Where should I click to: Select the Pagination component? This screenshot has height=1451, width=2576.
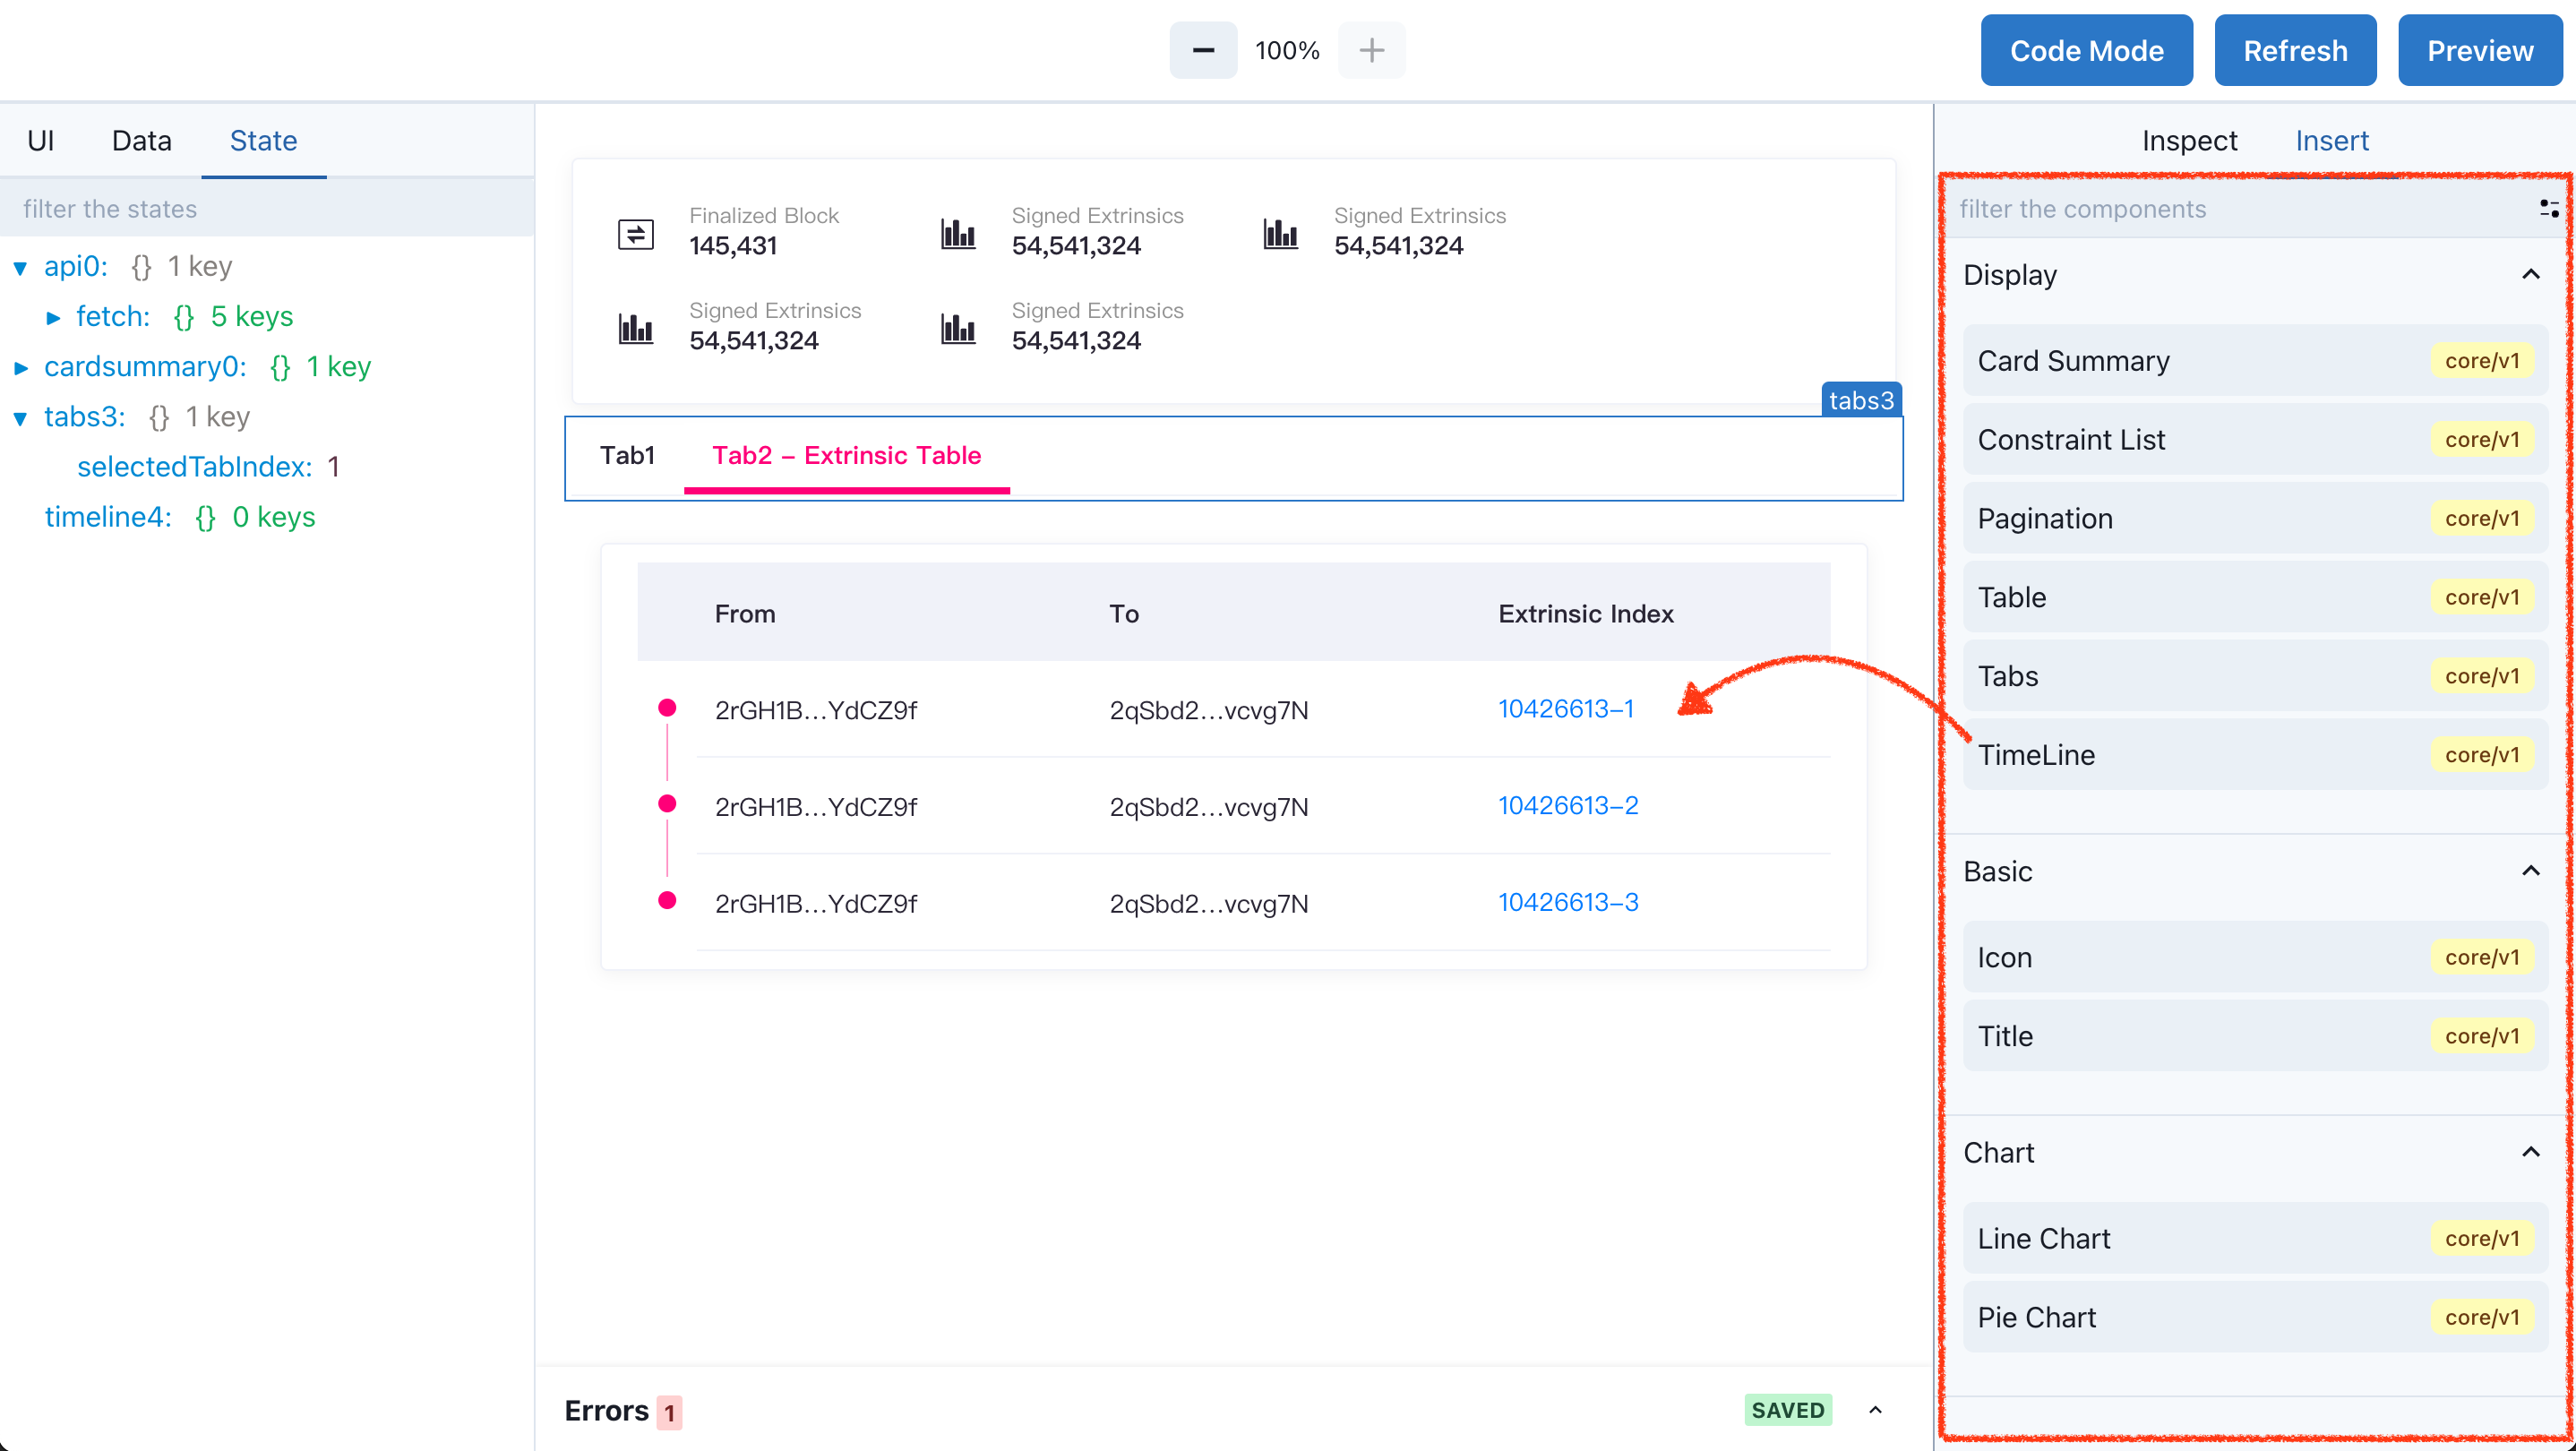tap(2256, 519)
